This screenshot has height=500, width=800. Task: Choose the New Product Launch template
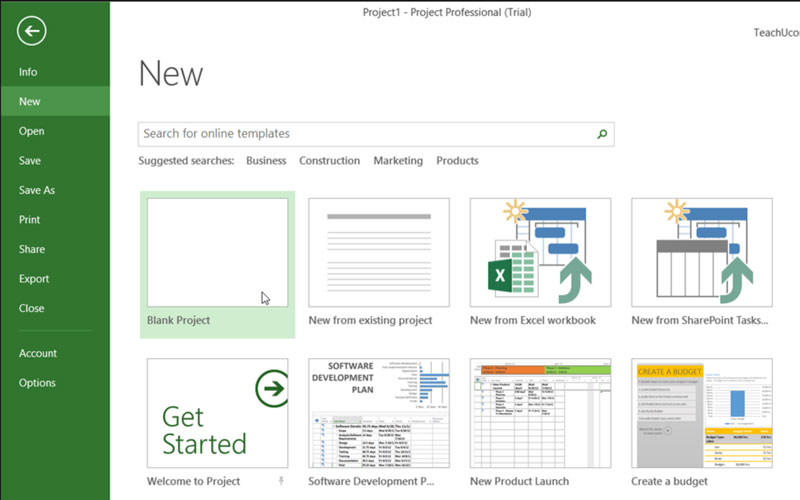click(x=540, y=413)
